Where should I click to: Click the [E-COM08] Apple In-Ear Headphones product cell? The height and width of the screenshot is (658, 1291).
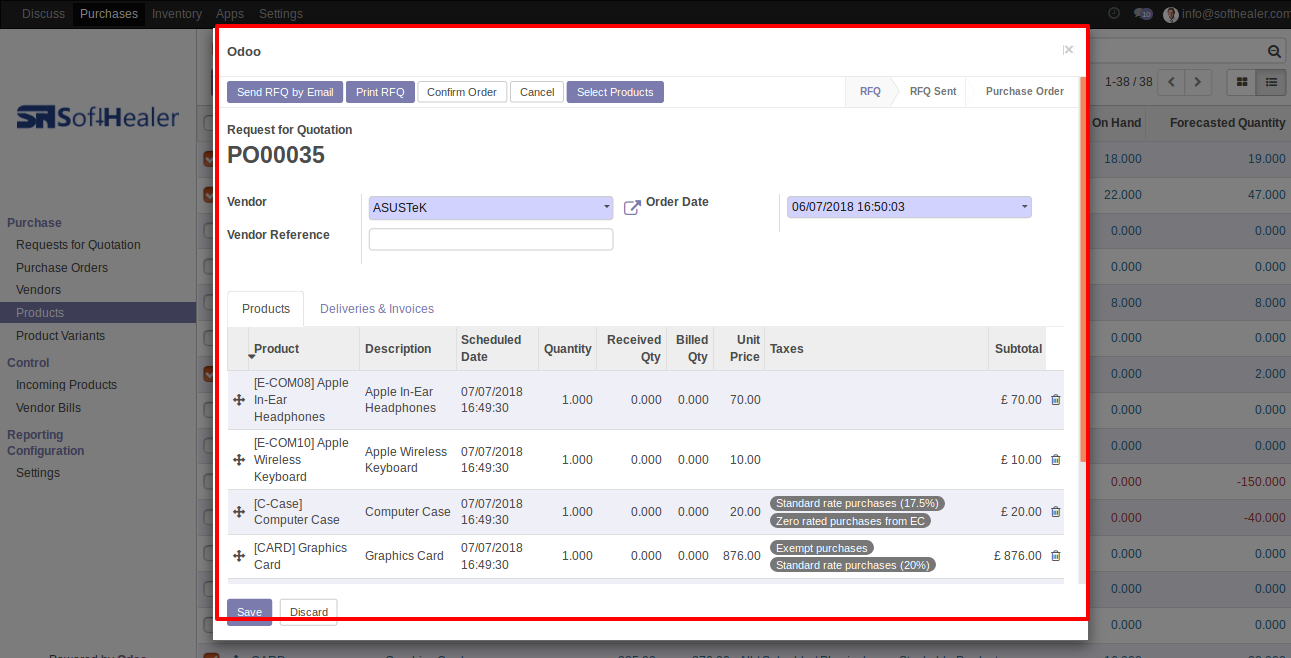point(303,400)
